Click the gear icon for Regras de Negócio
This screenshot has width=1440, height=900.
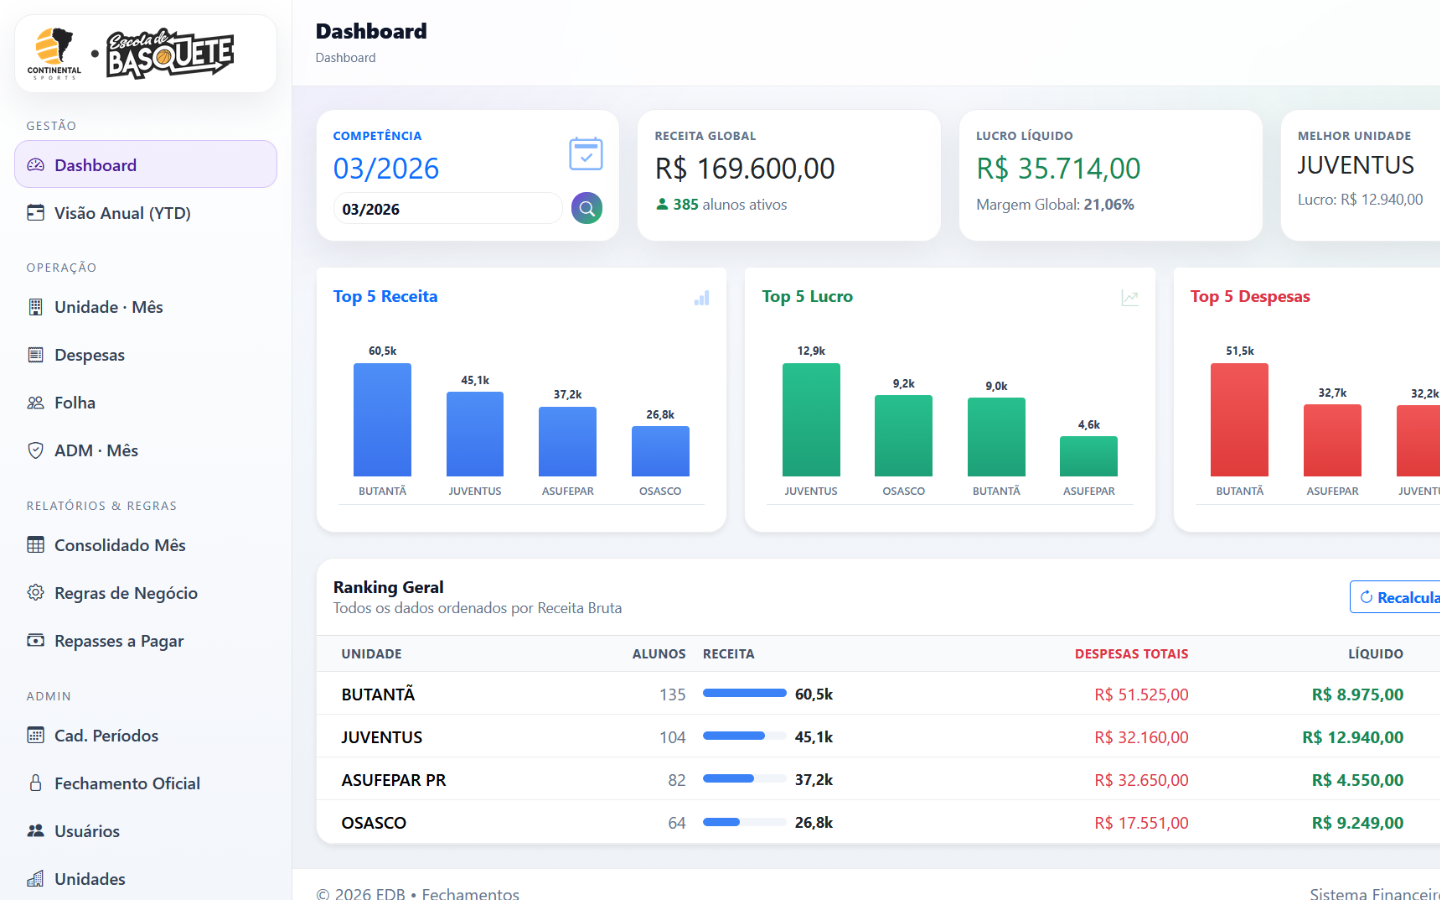coord(36,593)
